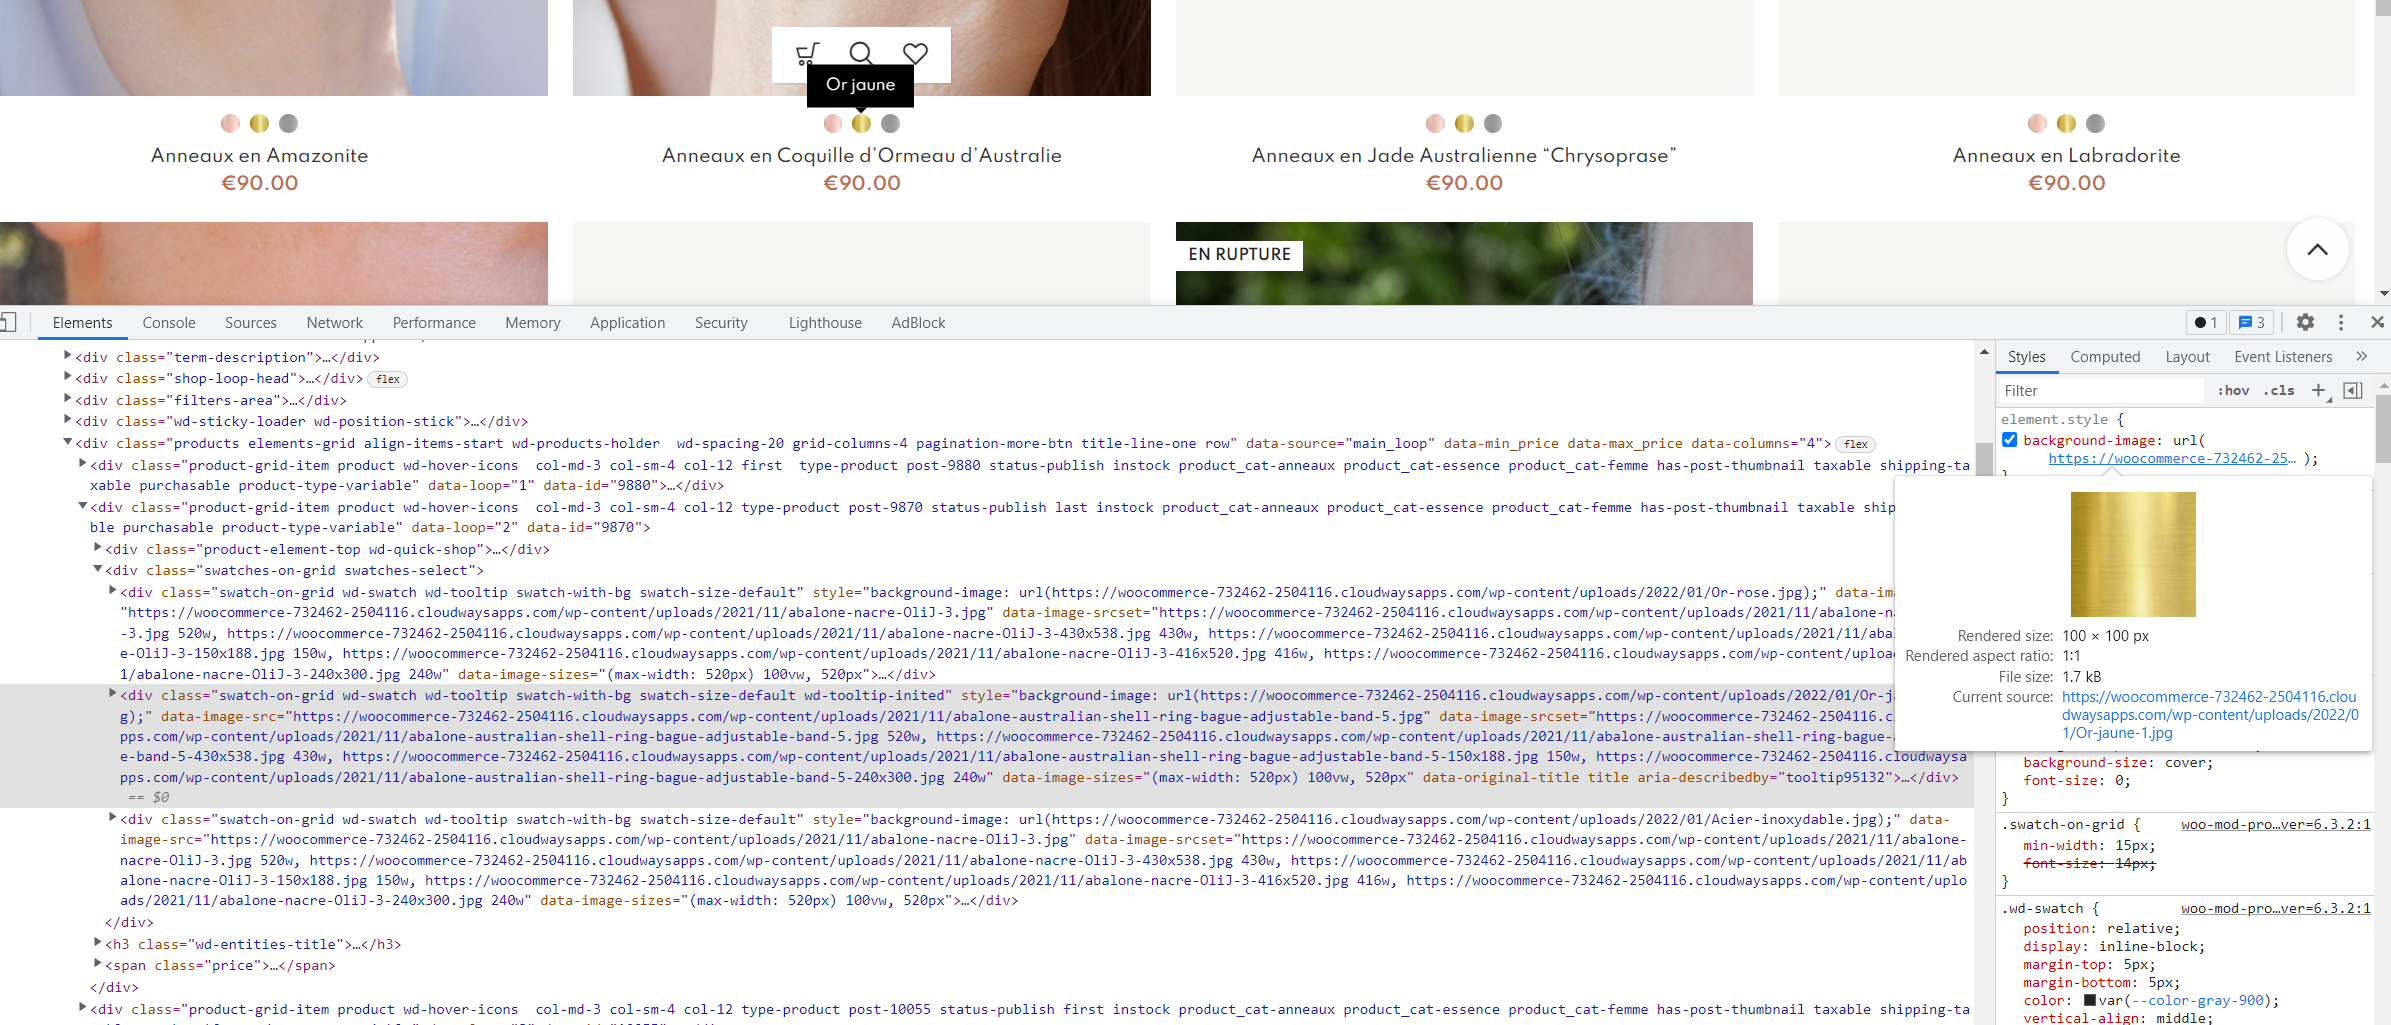Select the Application tab
This screenshot has width=2391, height=1025.
(x=627, y=322)
